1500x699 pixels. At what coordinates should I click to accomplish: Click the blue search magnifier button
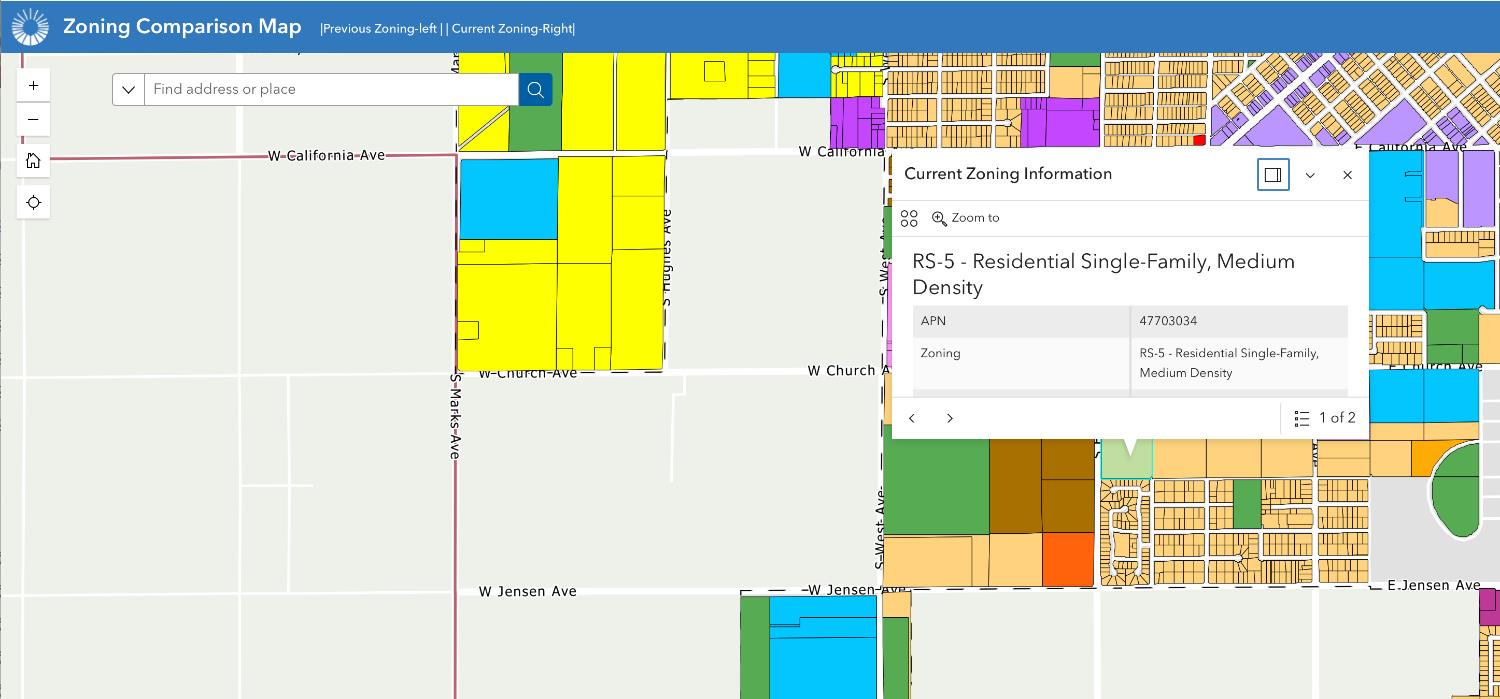click(x=535, y=89)
